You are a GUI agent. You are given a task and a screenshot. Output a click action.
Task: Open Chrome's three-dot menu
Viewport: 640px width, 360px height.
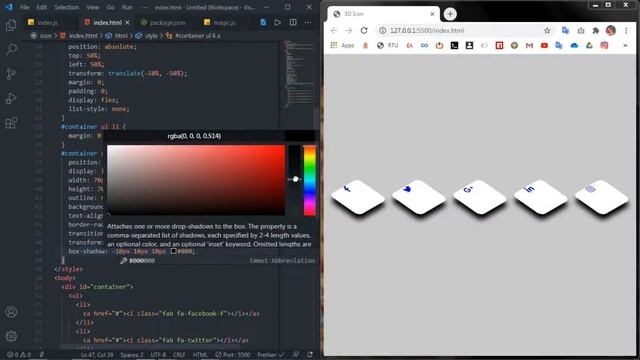click(626, 31)
